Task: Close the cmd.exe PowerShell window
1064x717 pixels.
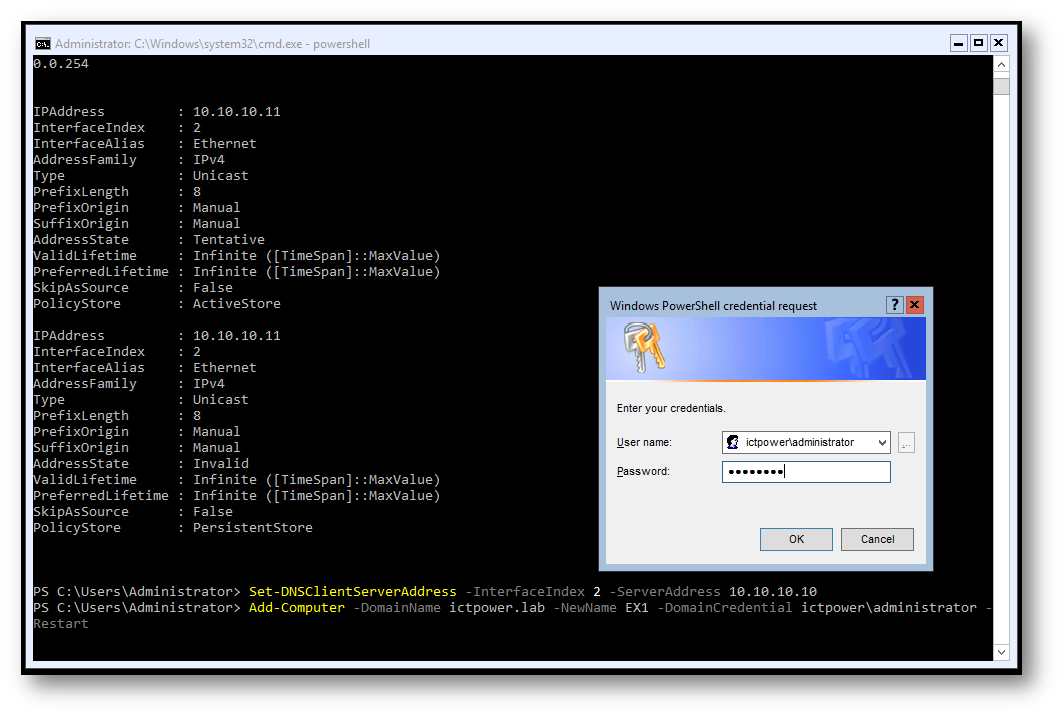Action: click(998, 43)
